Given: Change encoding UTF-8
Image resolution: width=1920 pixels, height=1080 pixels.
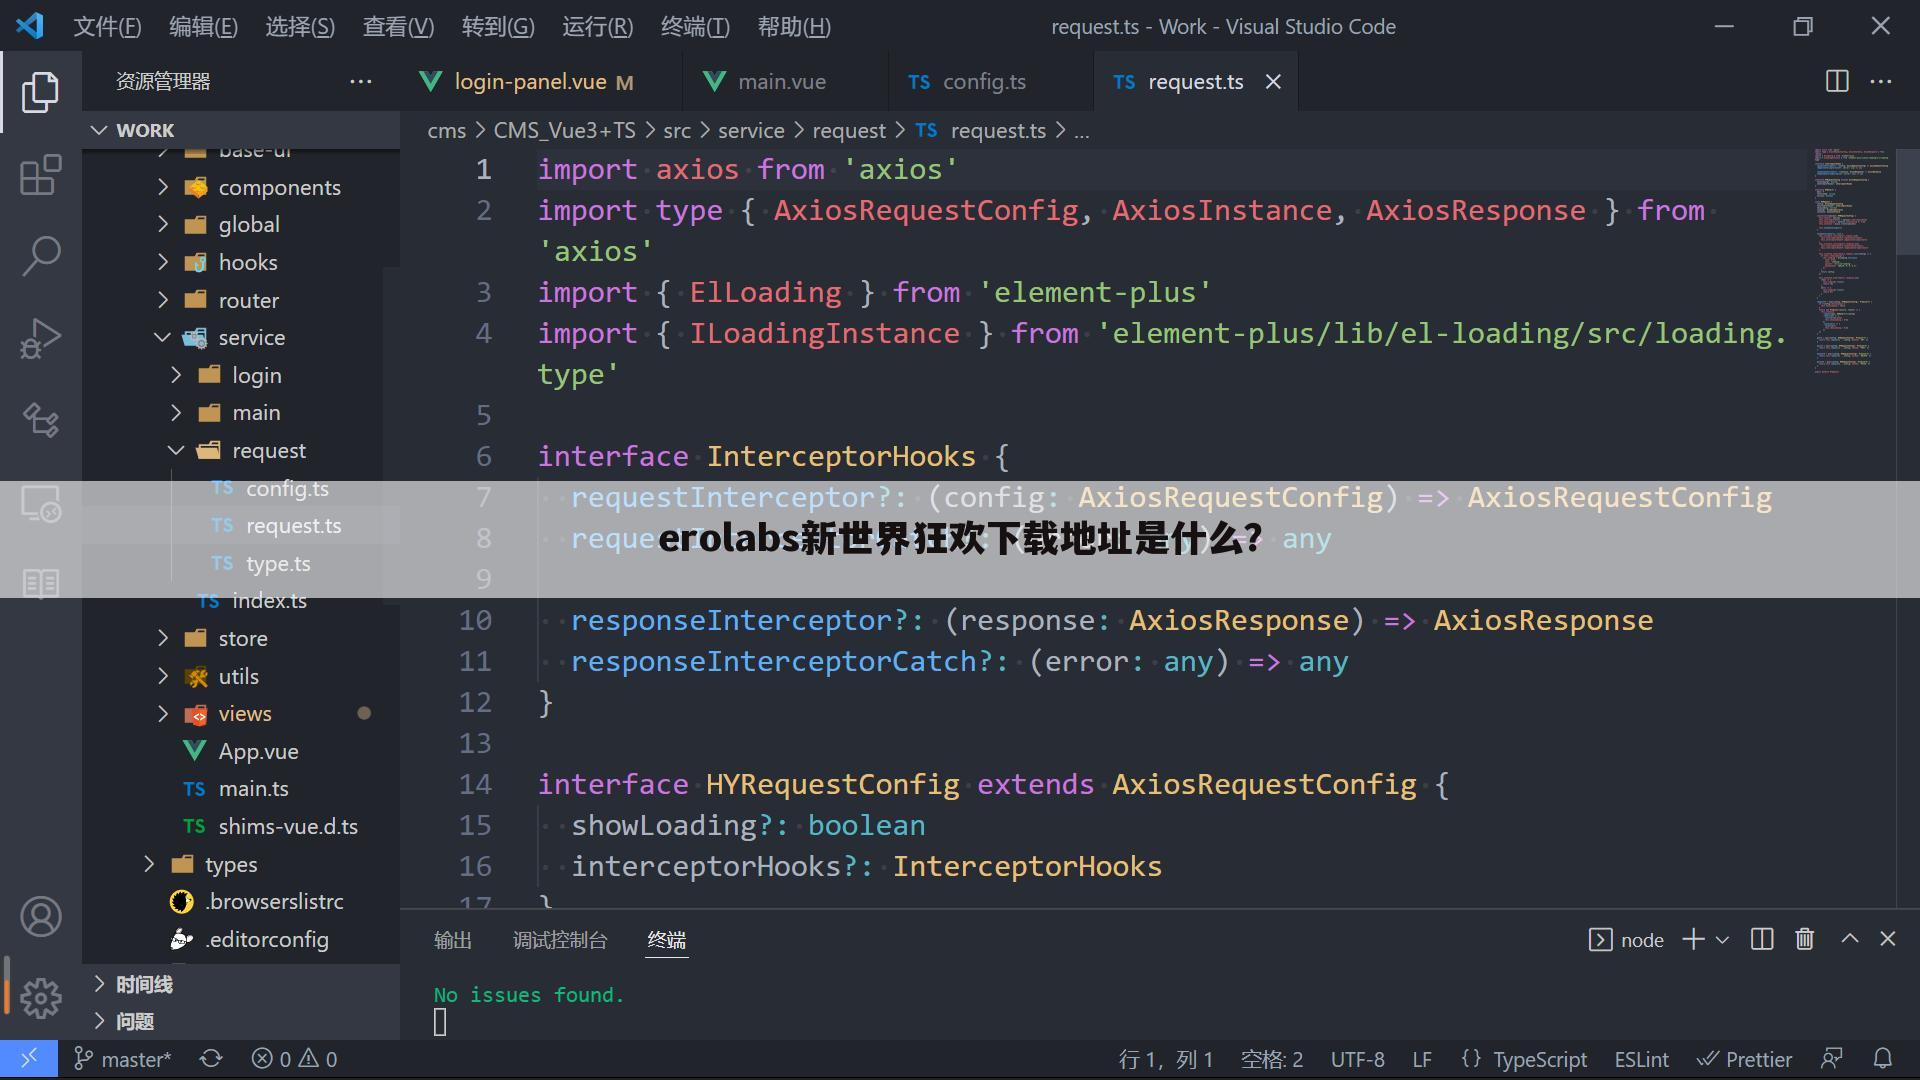Looking at the screenshot, I should coord(1357,1059).
